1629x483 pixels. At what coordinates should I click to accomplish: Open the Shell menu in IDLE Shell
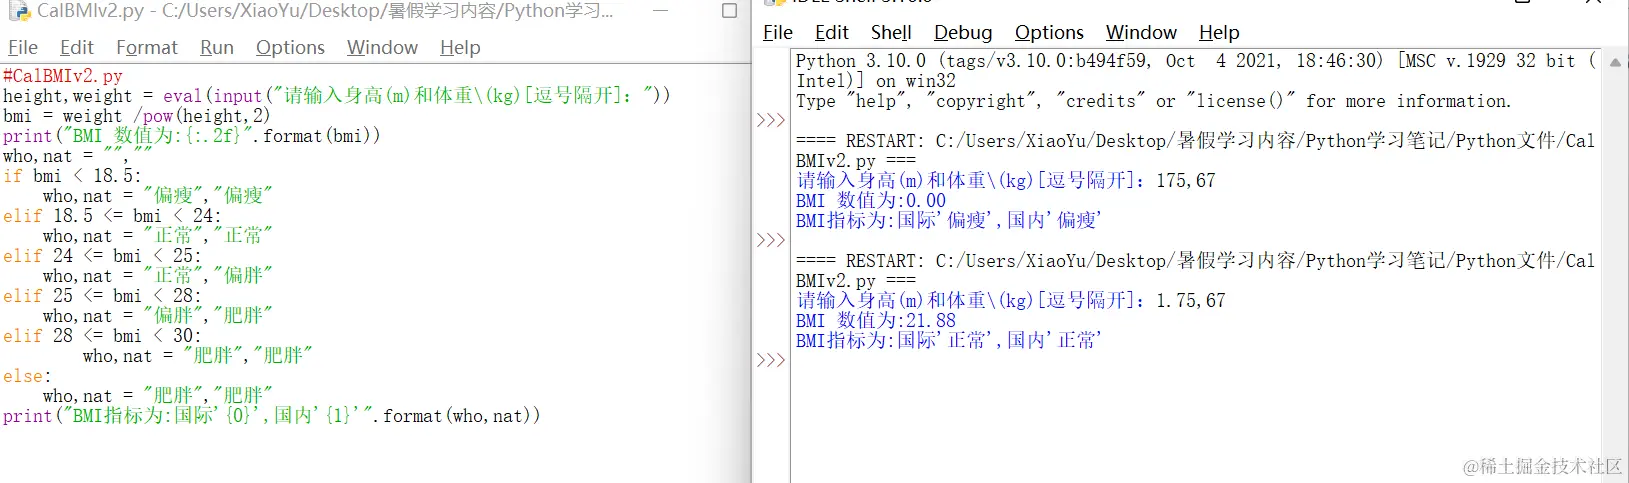(x=891, y=32)
